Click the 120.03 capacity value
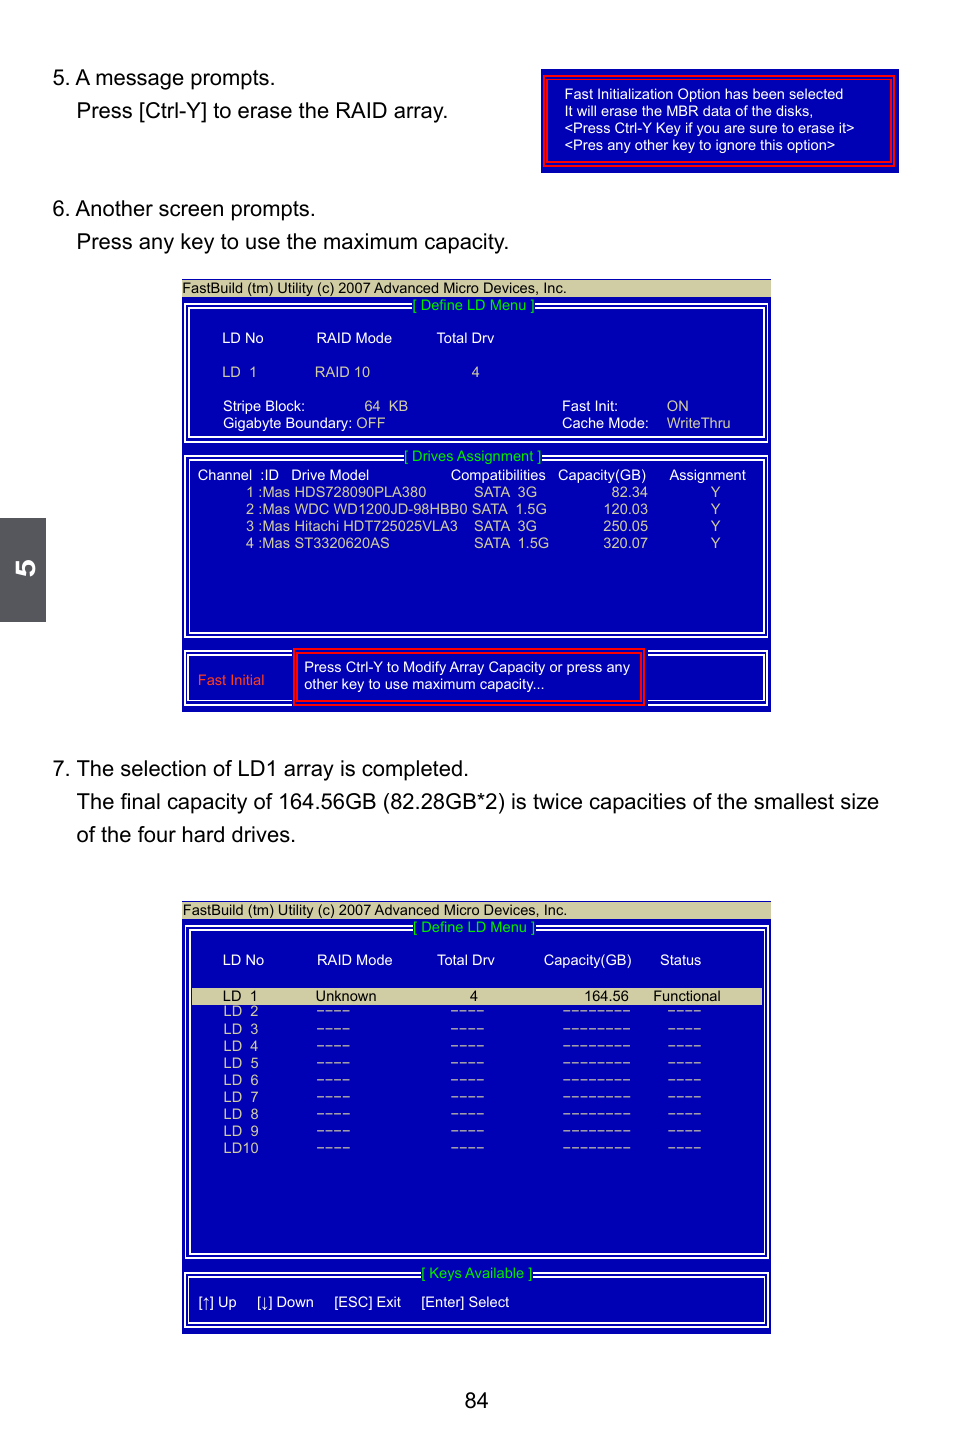The image size is (954, 1452). coord(625,509)
